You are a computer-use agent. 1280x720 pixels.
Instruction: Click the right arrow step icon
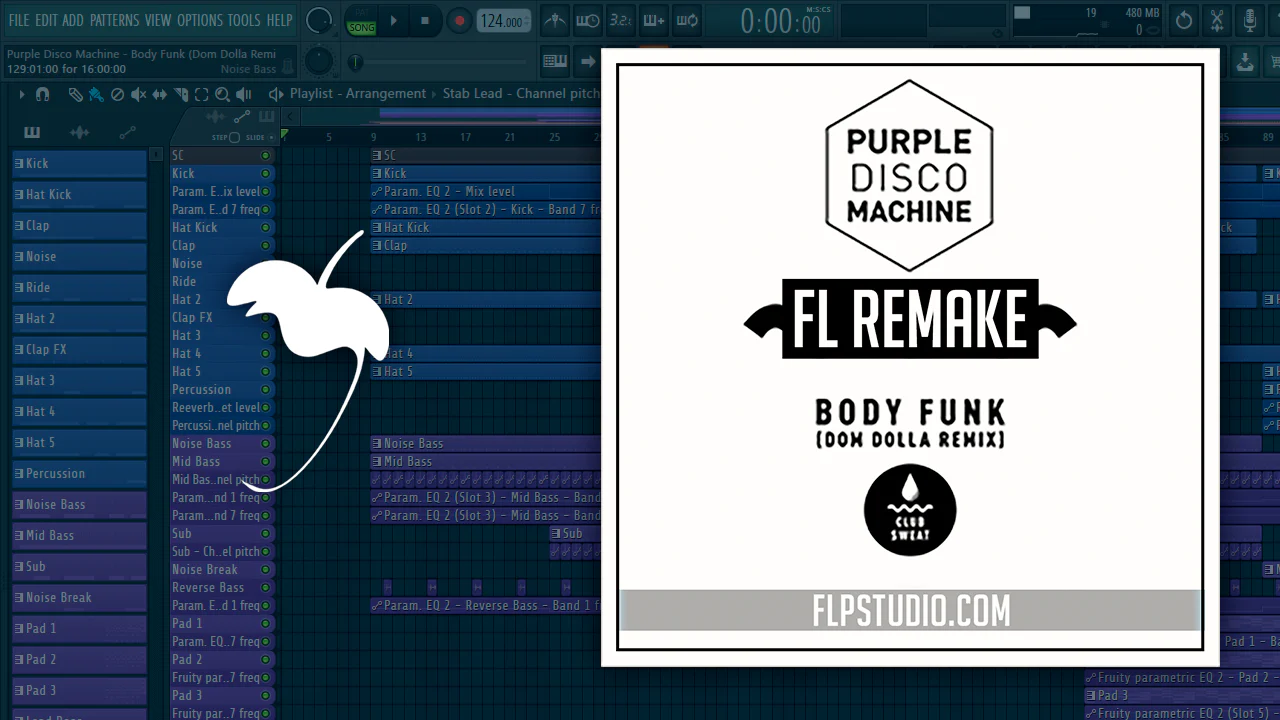pos(588,62)
